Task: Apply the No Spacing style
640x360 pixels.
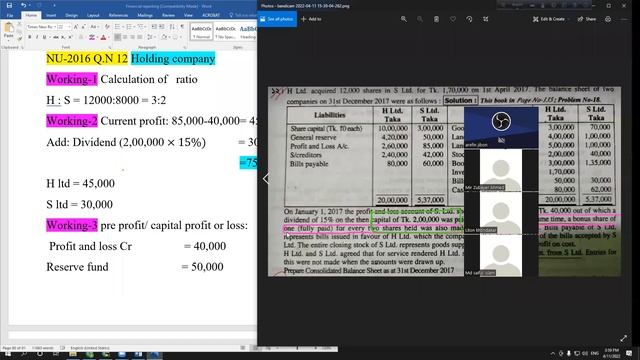Action: click(x=225, y=32)
